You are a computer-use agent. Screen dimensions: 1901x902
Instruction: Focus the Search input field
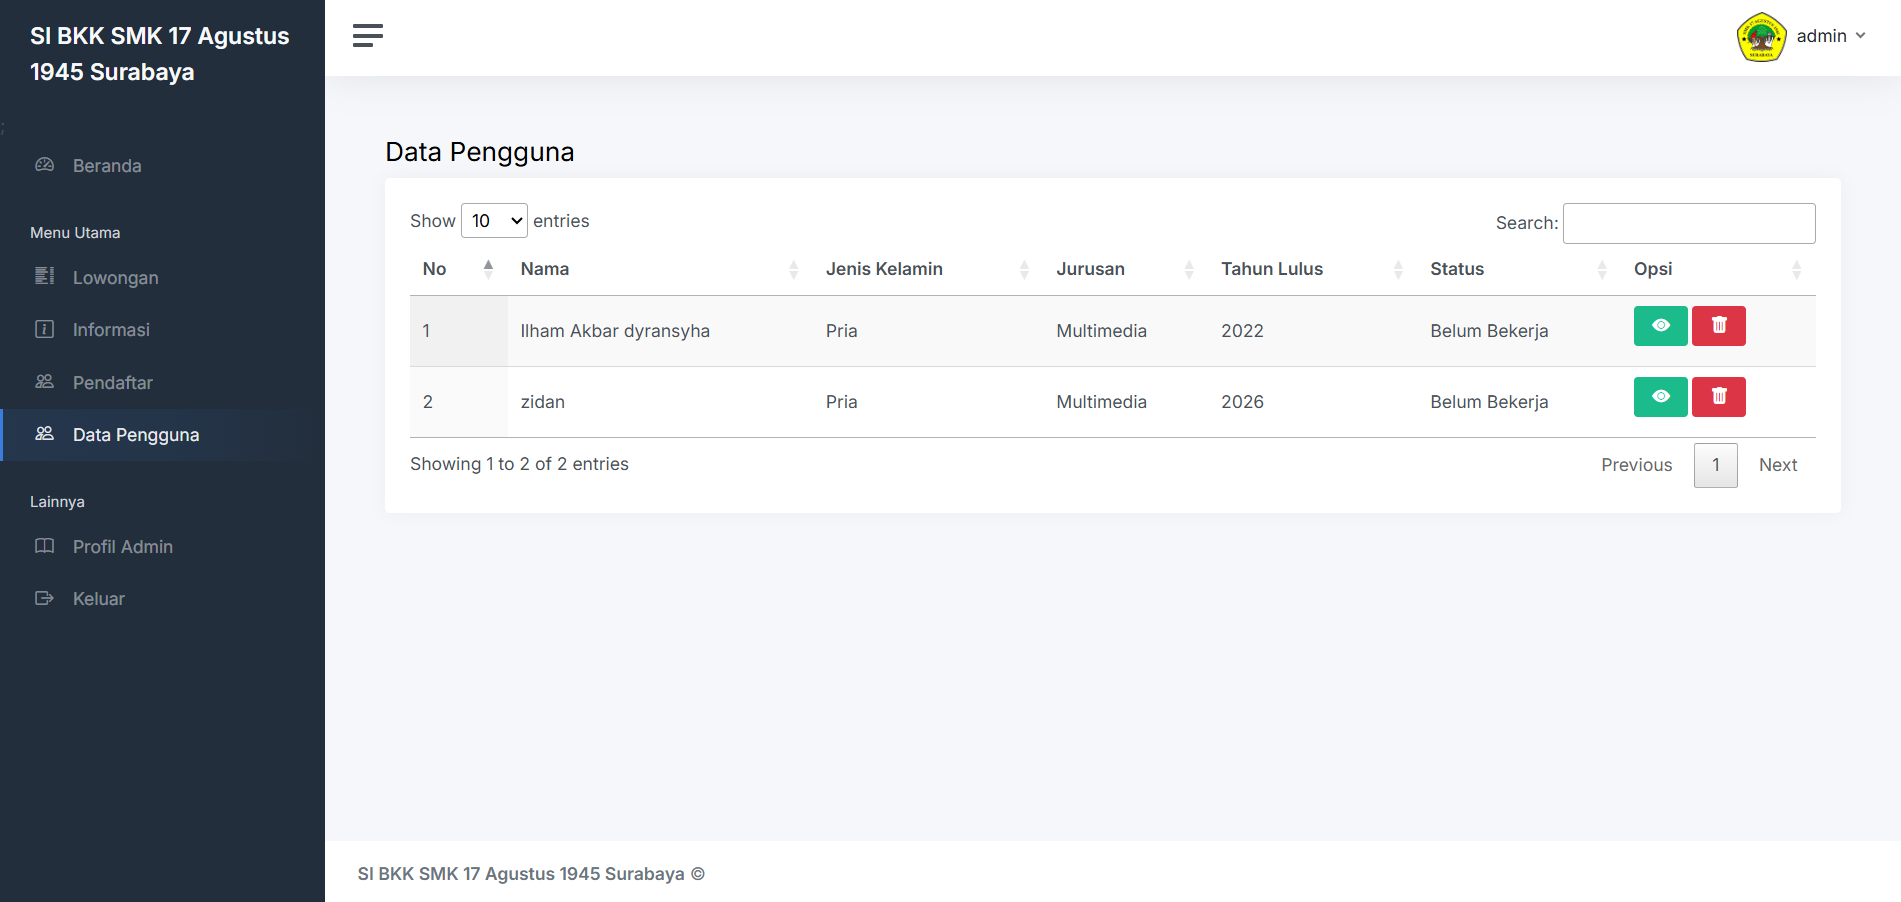[1689, 223]
